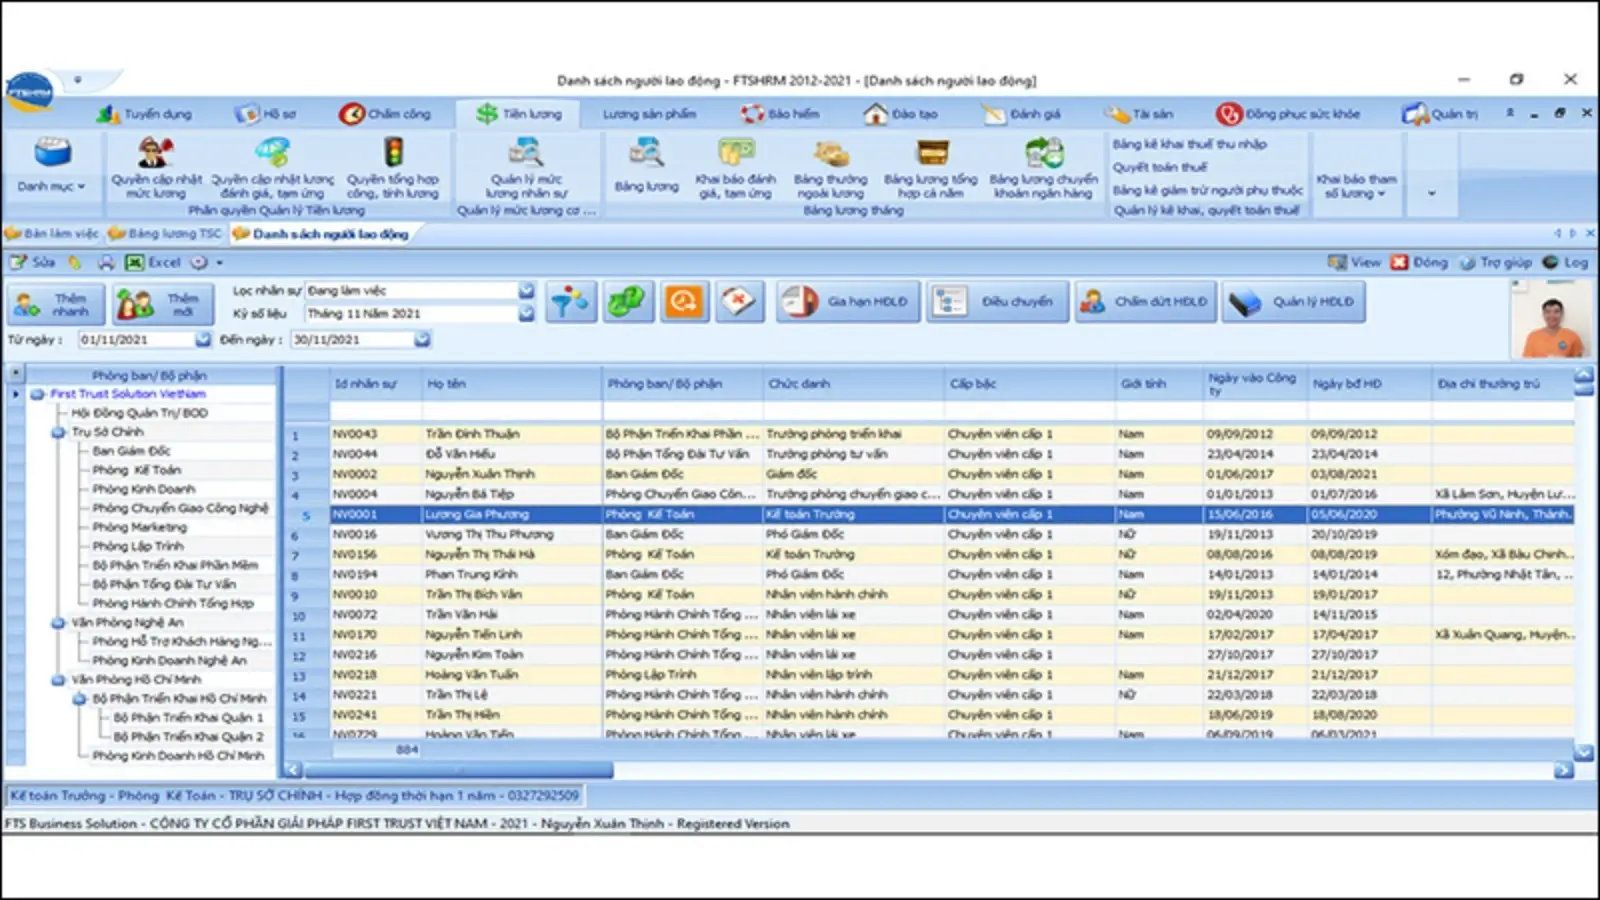Click the orange clock icon button

684,301
